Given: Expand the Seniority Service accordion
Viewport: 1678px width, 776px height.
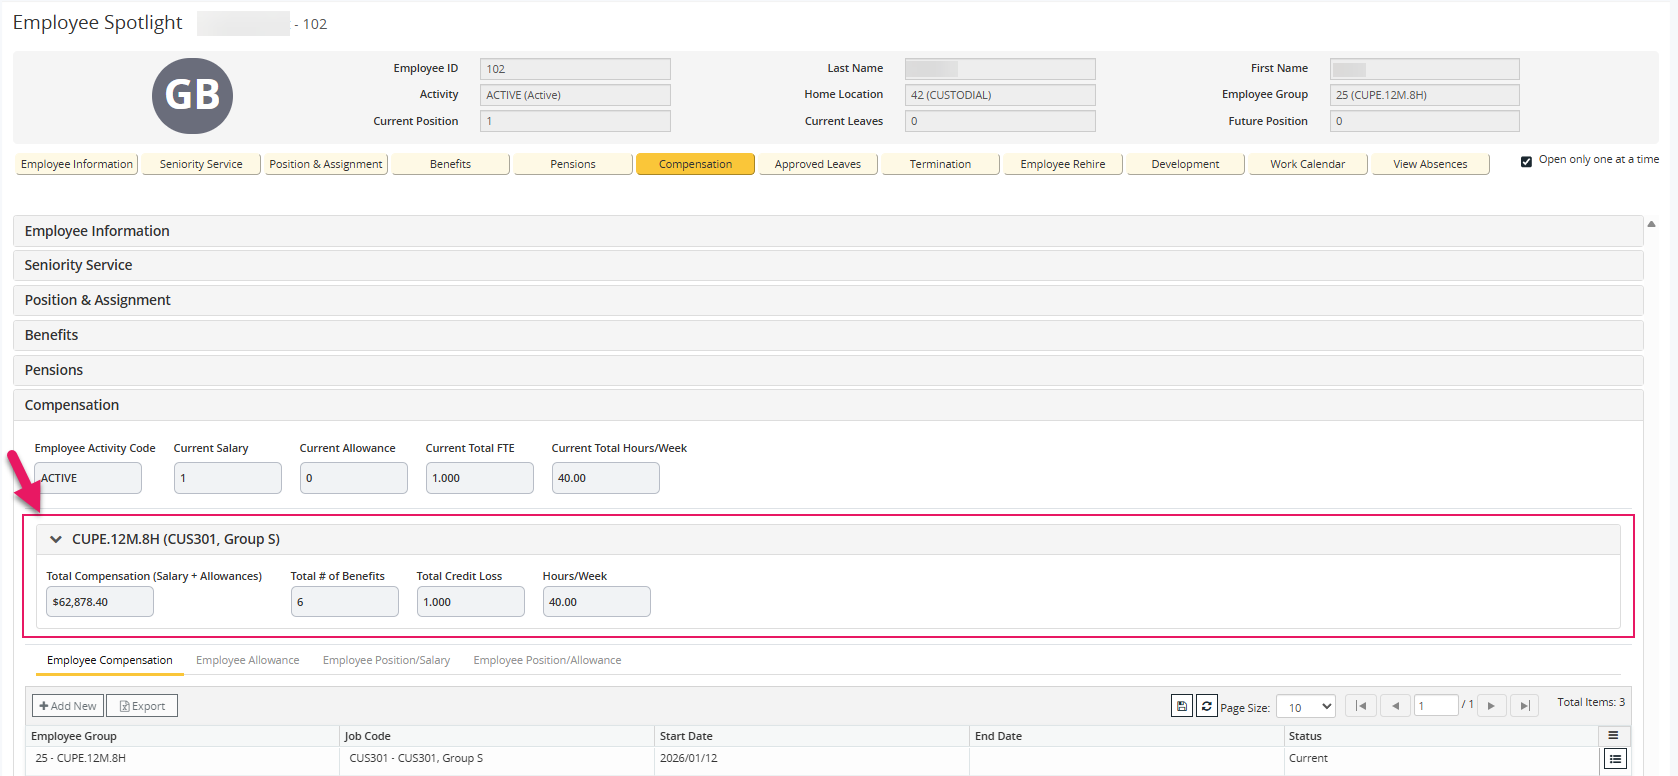Looking at the screenshot, I should 828,265.
